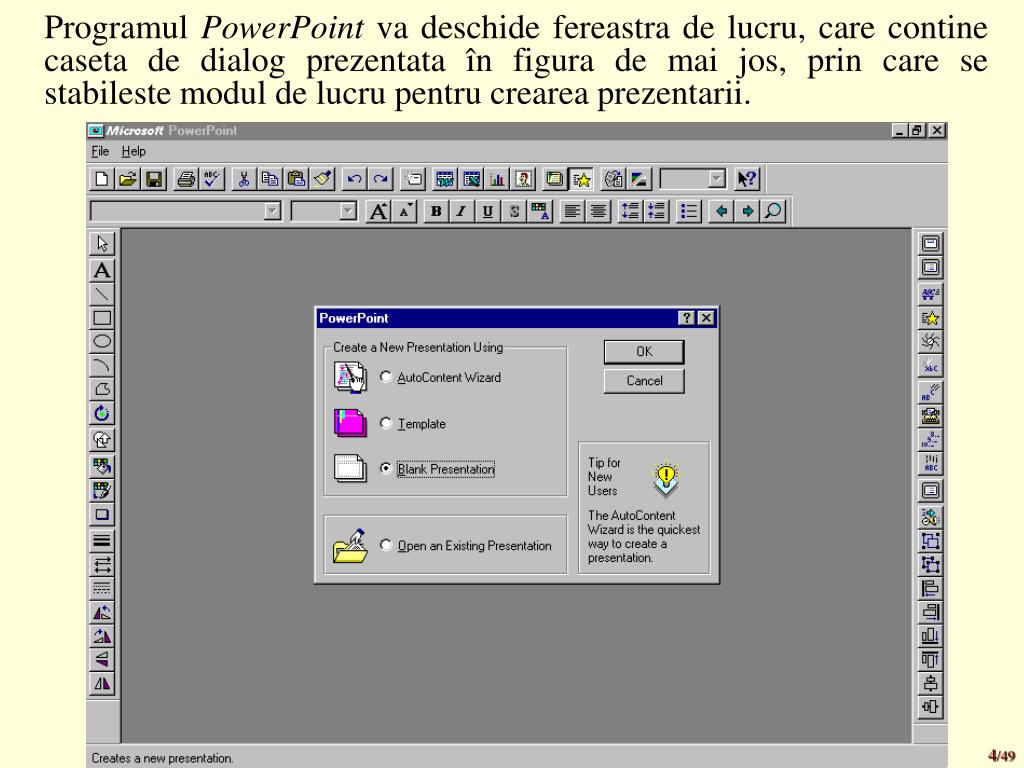Click the Increase Font Size icon

[x=378, y=212]
